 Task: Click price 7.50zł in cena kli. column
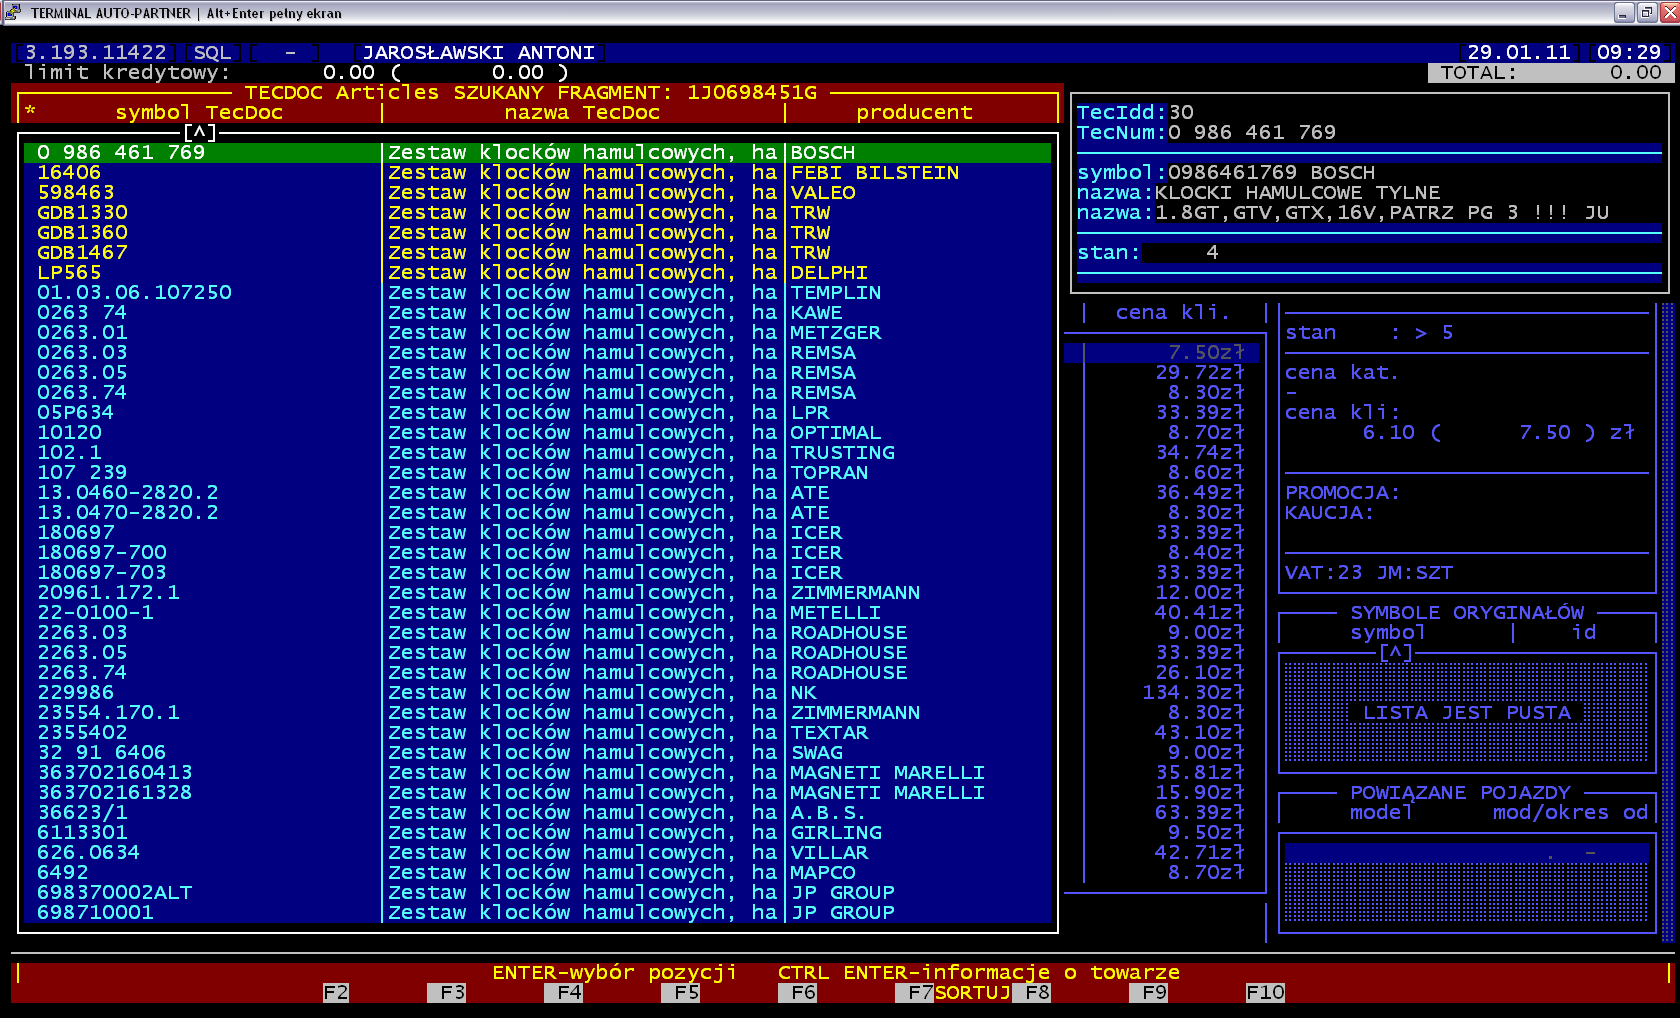pyautogui.click(x=1206, y=352)
